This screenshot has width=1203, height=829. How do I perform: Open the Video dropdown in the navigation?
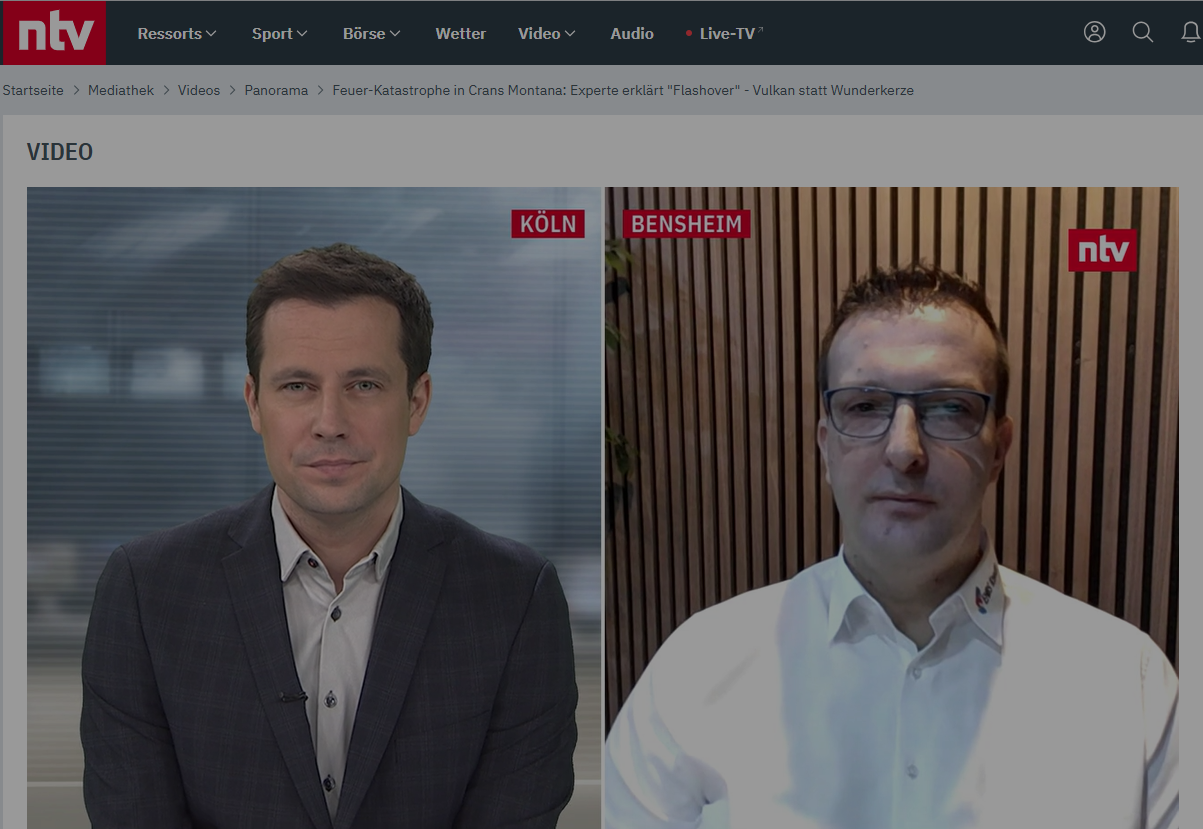coord(546,33)
